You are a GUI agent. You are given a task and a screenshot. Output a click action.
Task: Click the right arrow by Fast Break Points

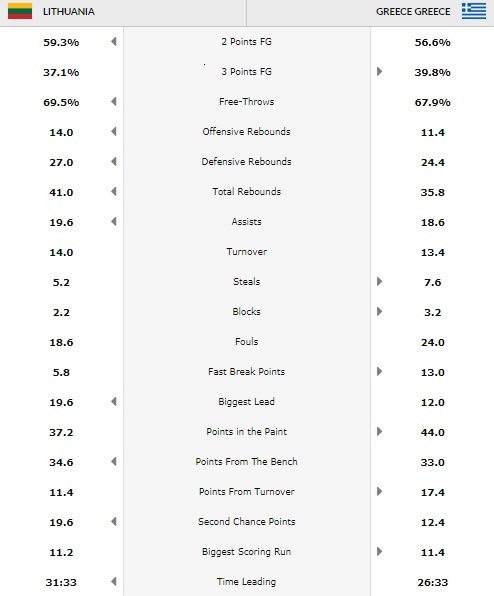[379, 371]
